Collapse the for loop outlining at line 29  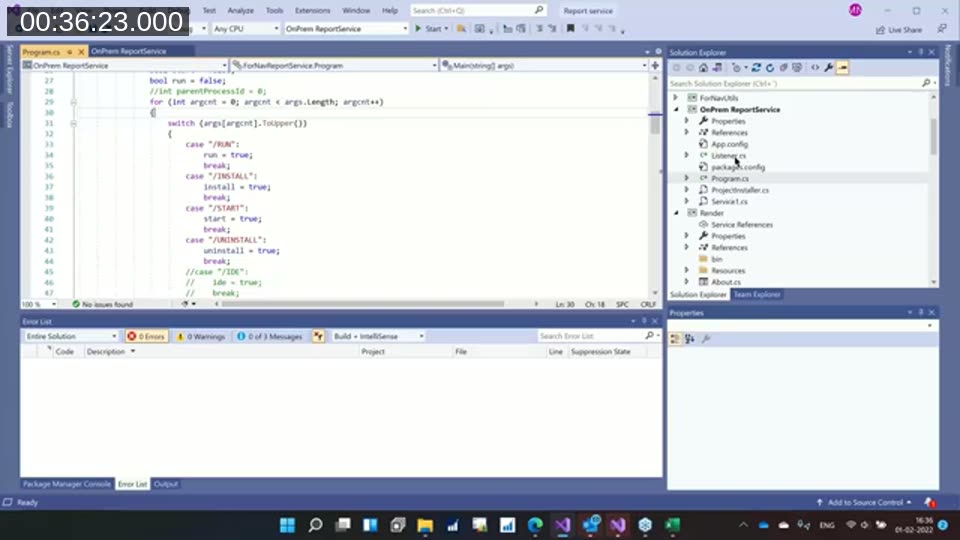tap(73, 102)
